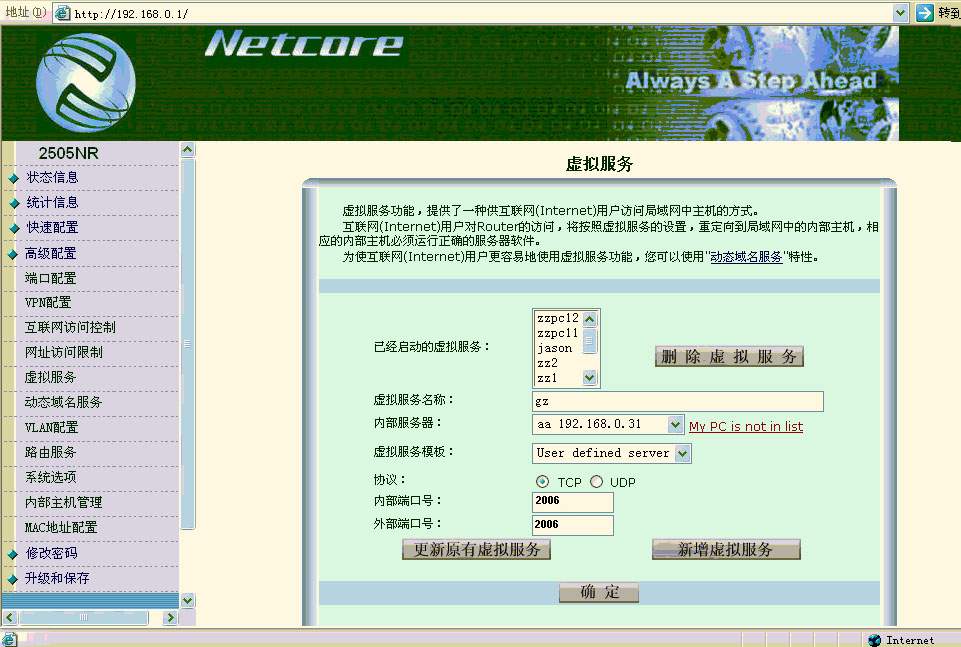The height and width of the screenshot is (647, 961).
Task: Select the UDP protocol radio button
Action: [597, 482]
